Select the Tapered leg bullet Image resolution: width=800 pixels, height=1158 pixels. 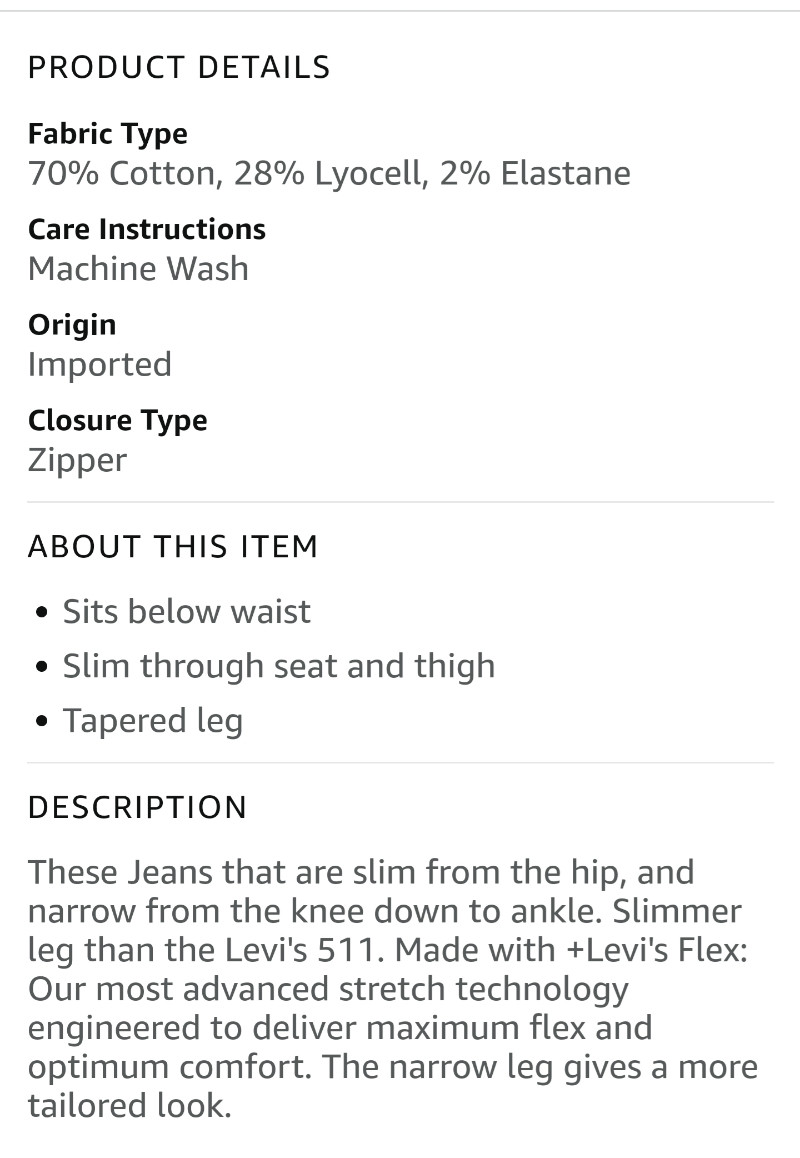[x=153, y=721]
